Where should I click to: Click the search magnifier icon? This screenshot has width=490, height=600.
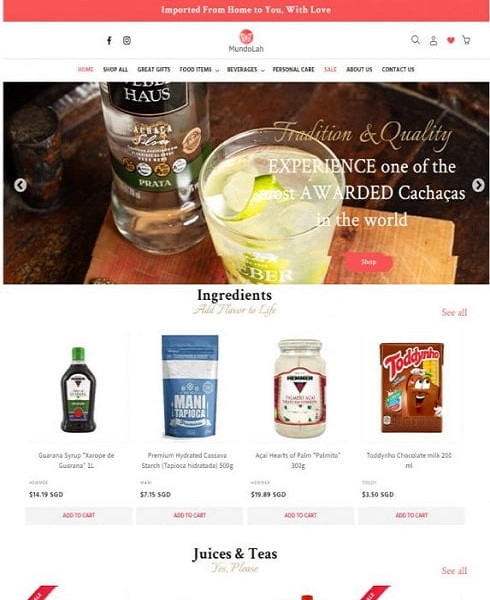coord(415,40)
